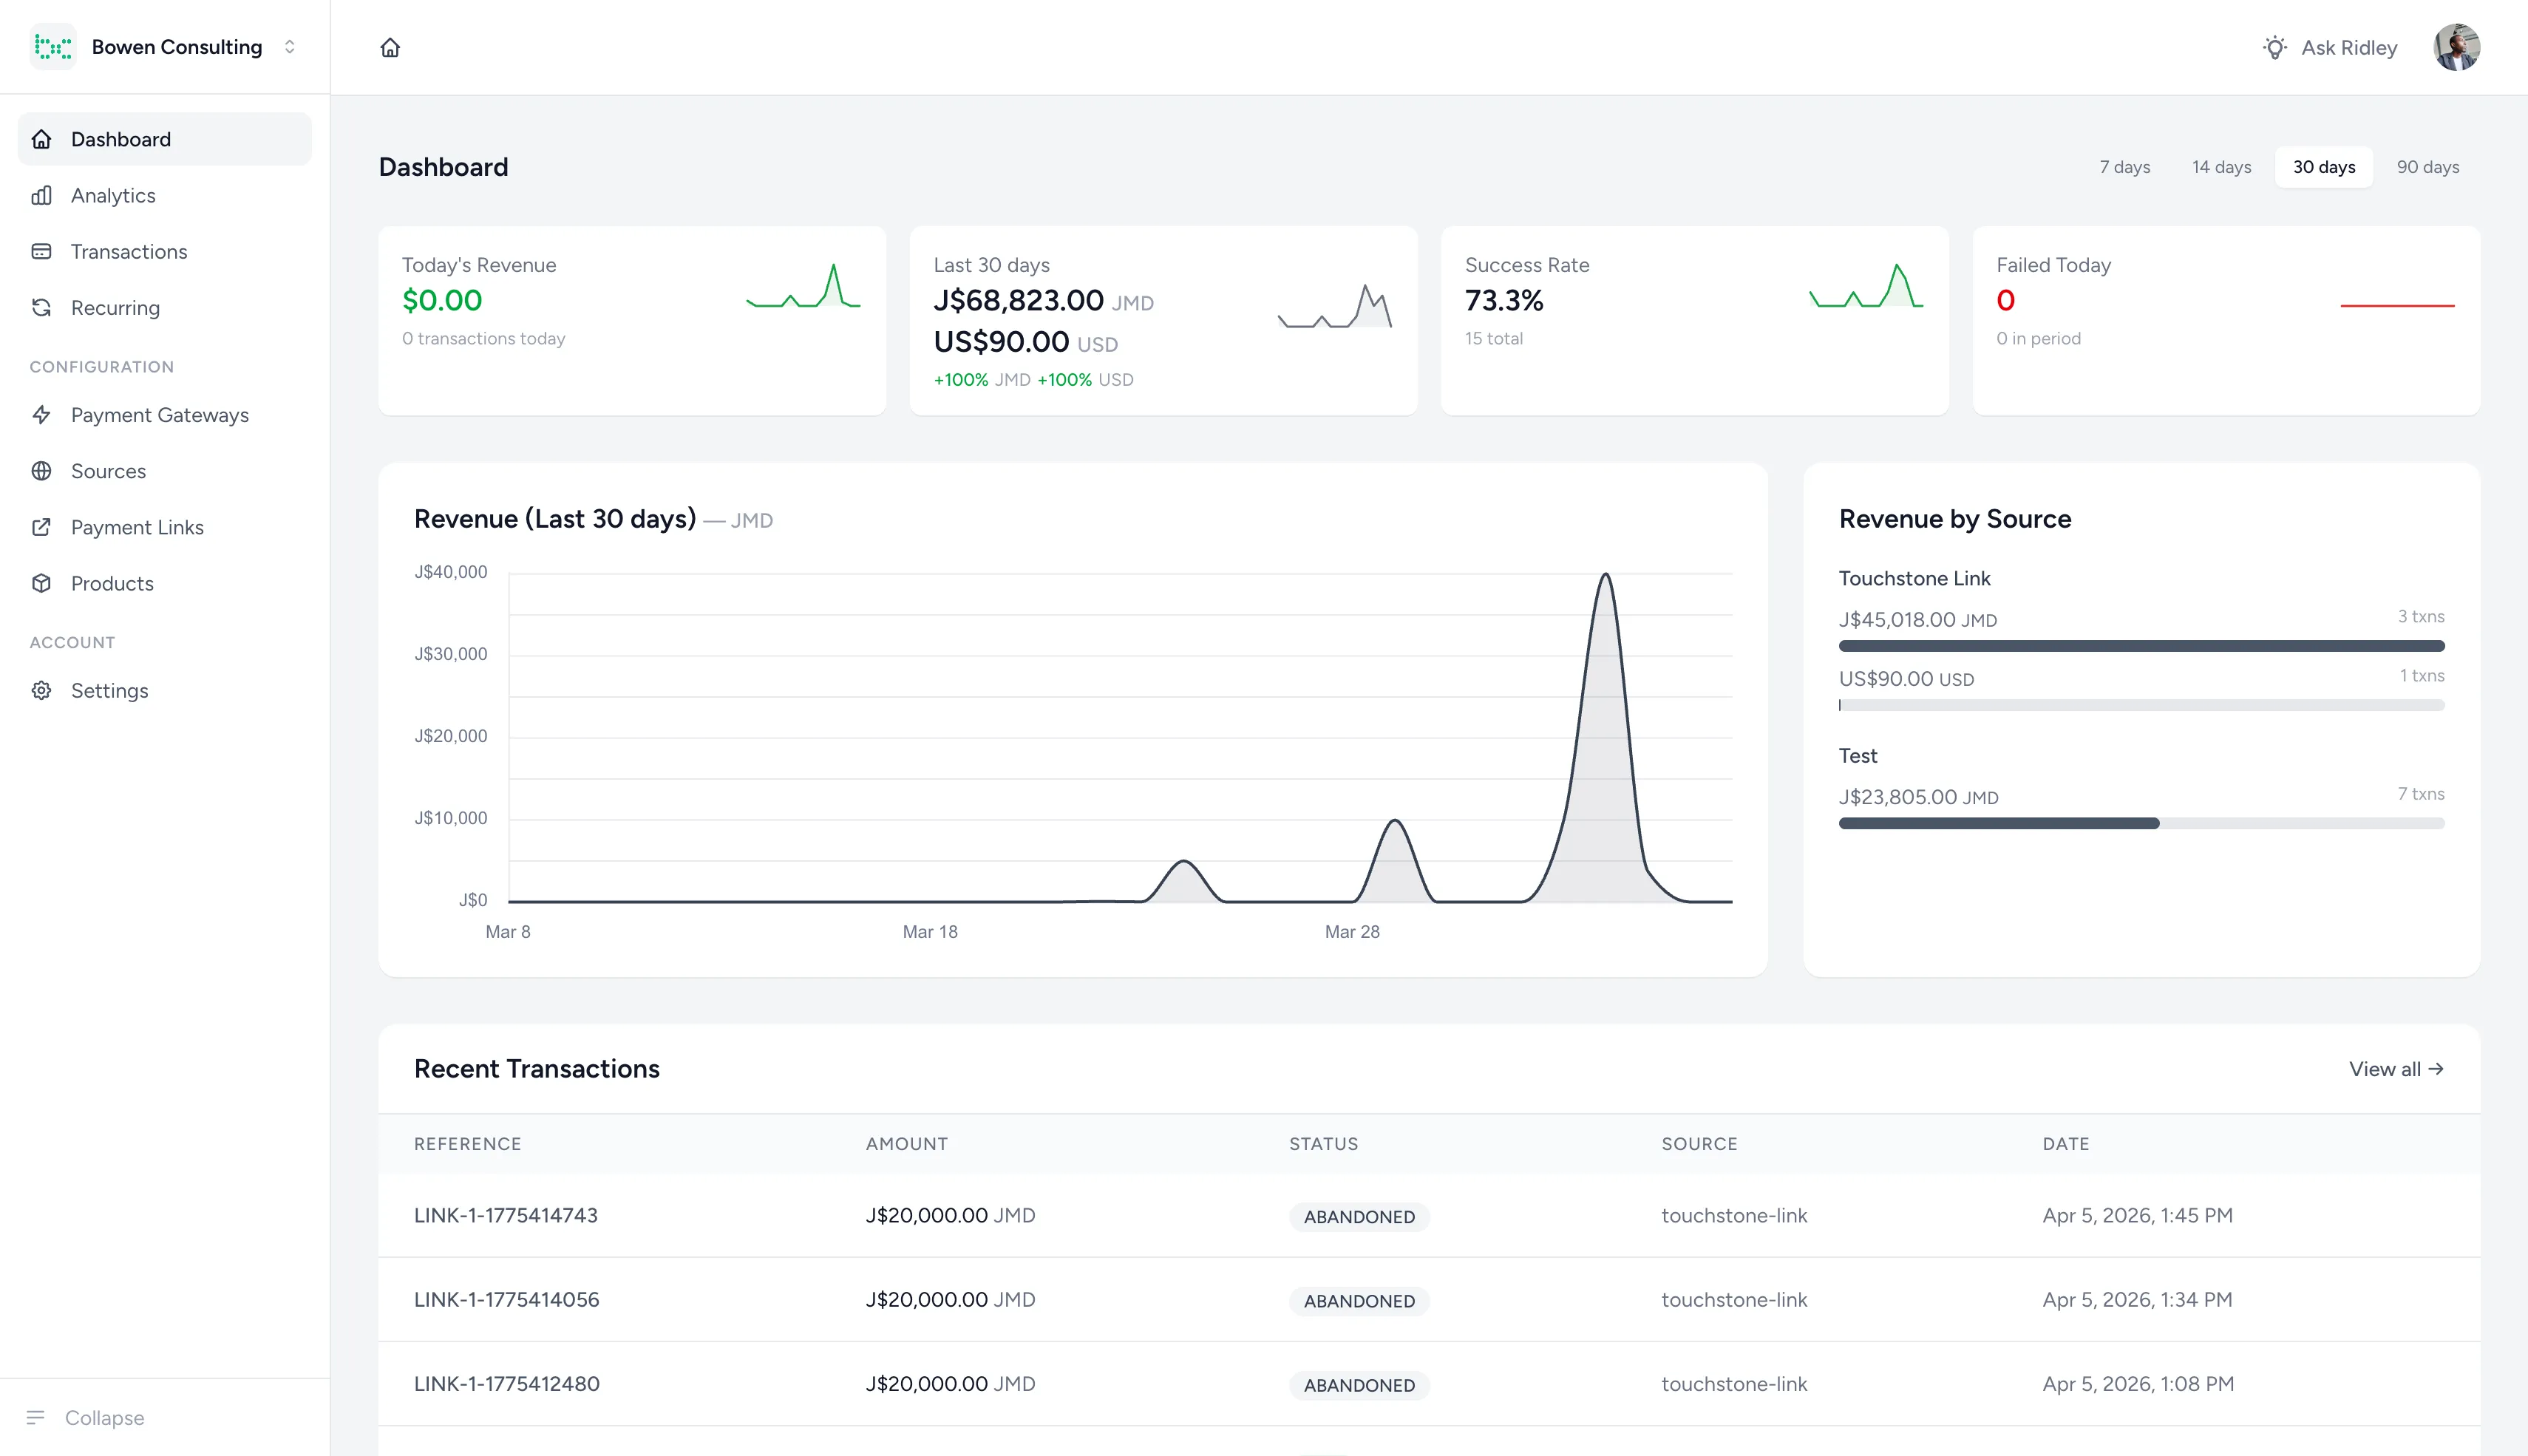Open the Recurring payments page
Screen dimensions: 2528x1456
[115, 307]
